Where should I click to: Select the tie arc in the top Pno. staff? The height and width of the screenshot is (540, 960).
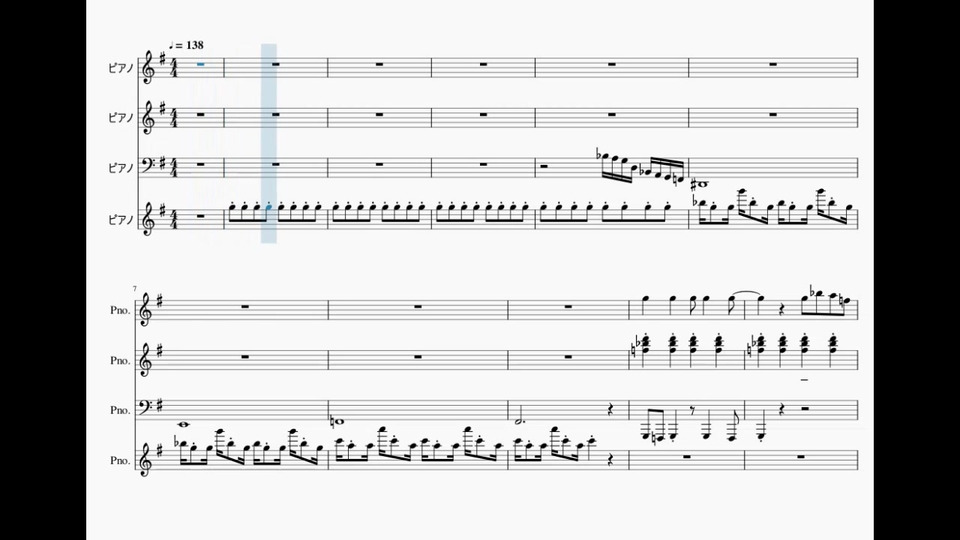(745, 294)
